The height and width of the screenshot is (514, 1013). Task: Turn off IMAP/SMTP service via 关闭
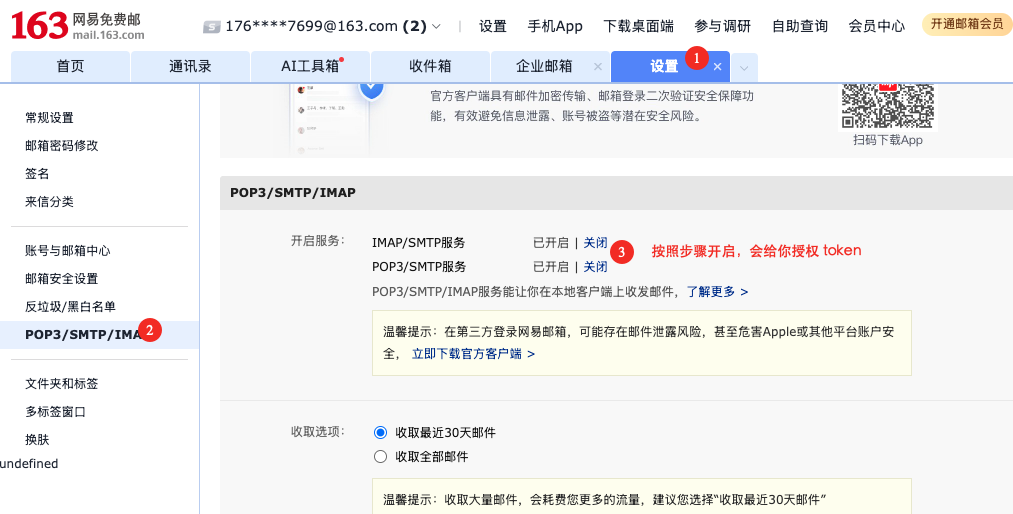[595, 243]
